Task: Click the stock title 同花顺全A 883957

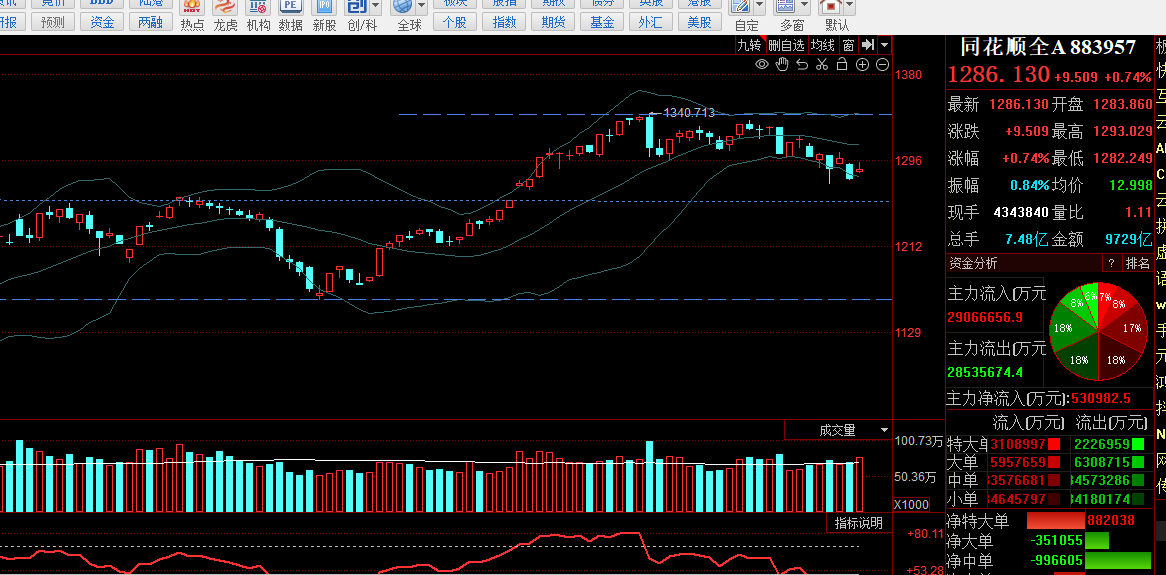Action: point(1049,48)
